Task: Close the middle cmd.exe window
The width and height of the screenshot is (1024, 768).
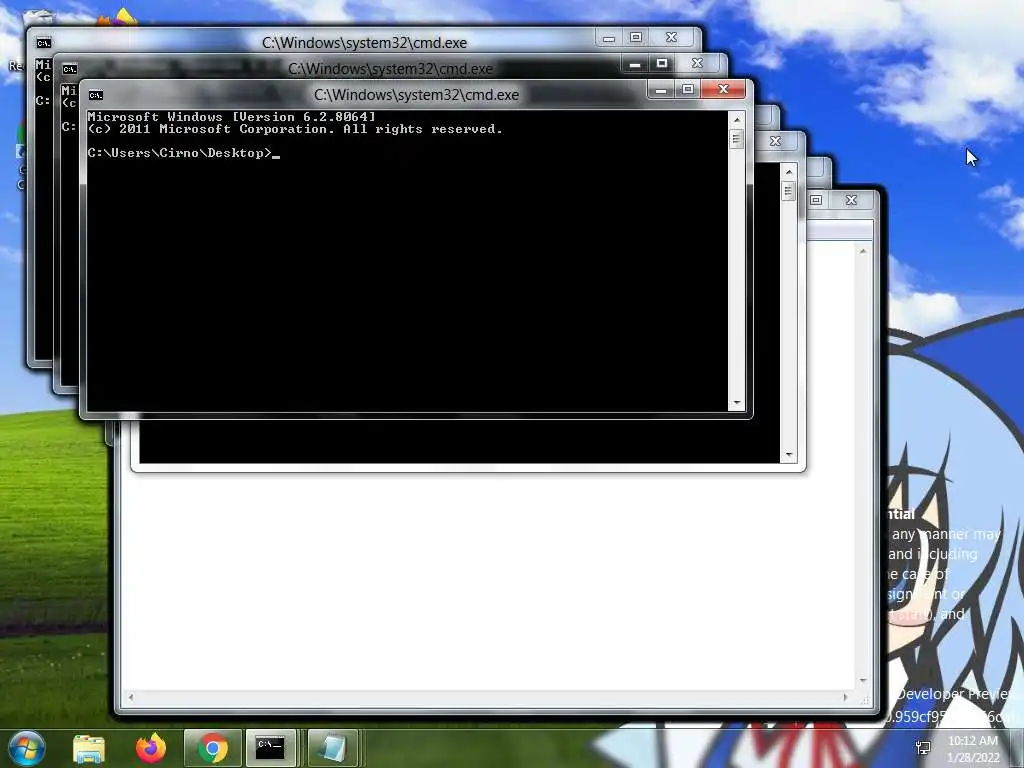Action: (x=697, y=63)
